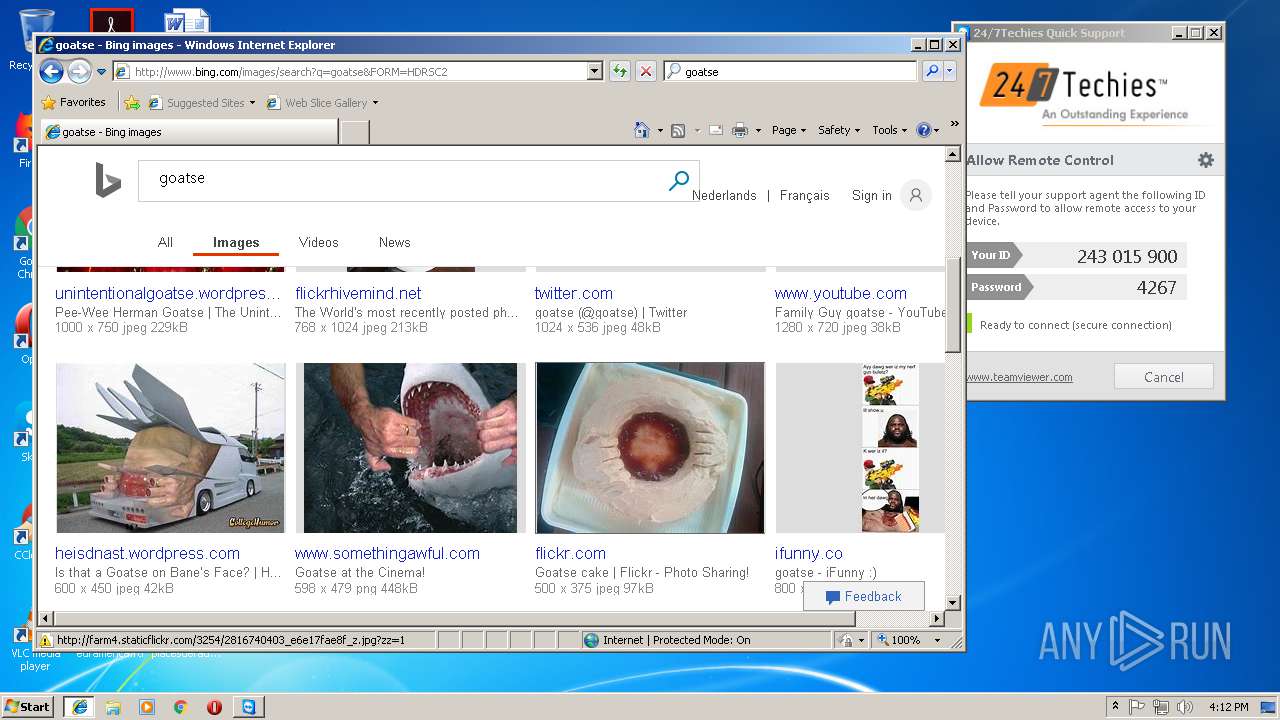
Task: Switch to All results tab
Action: pyautogui.click(x=165, y=242)
